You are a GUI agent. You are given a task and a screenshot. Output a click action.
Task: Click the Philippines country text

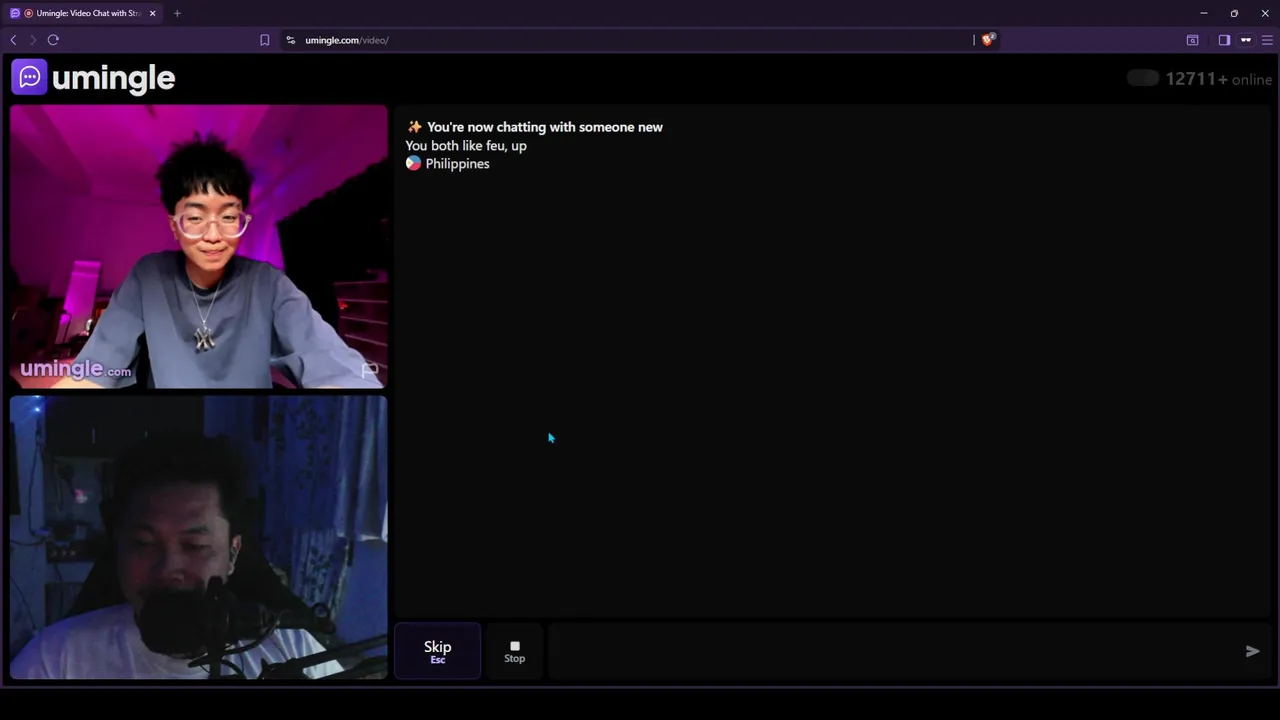(x=457, y=163)
